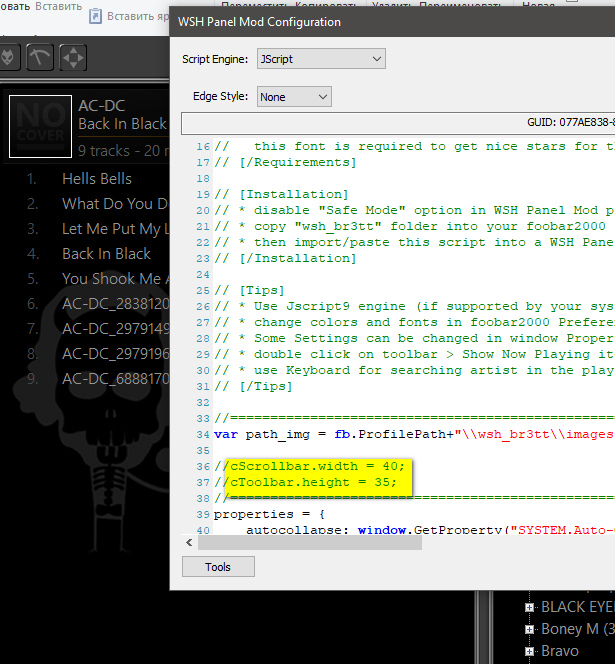
Task: Select the Boney M library item
Action: [578, 629]
